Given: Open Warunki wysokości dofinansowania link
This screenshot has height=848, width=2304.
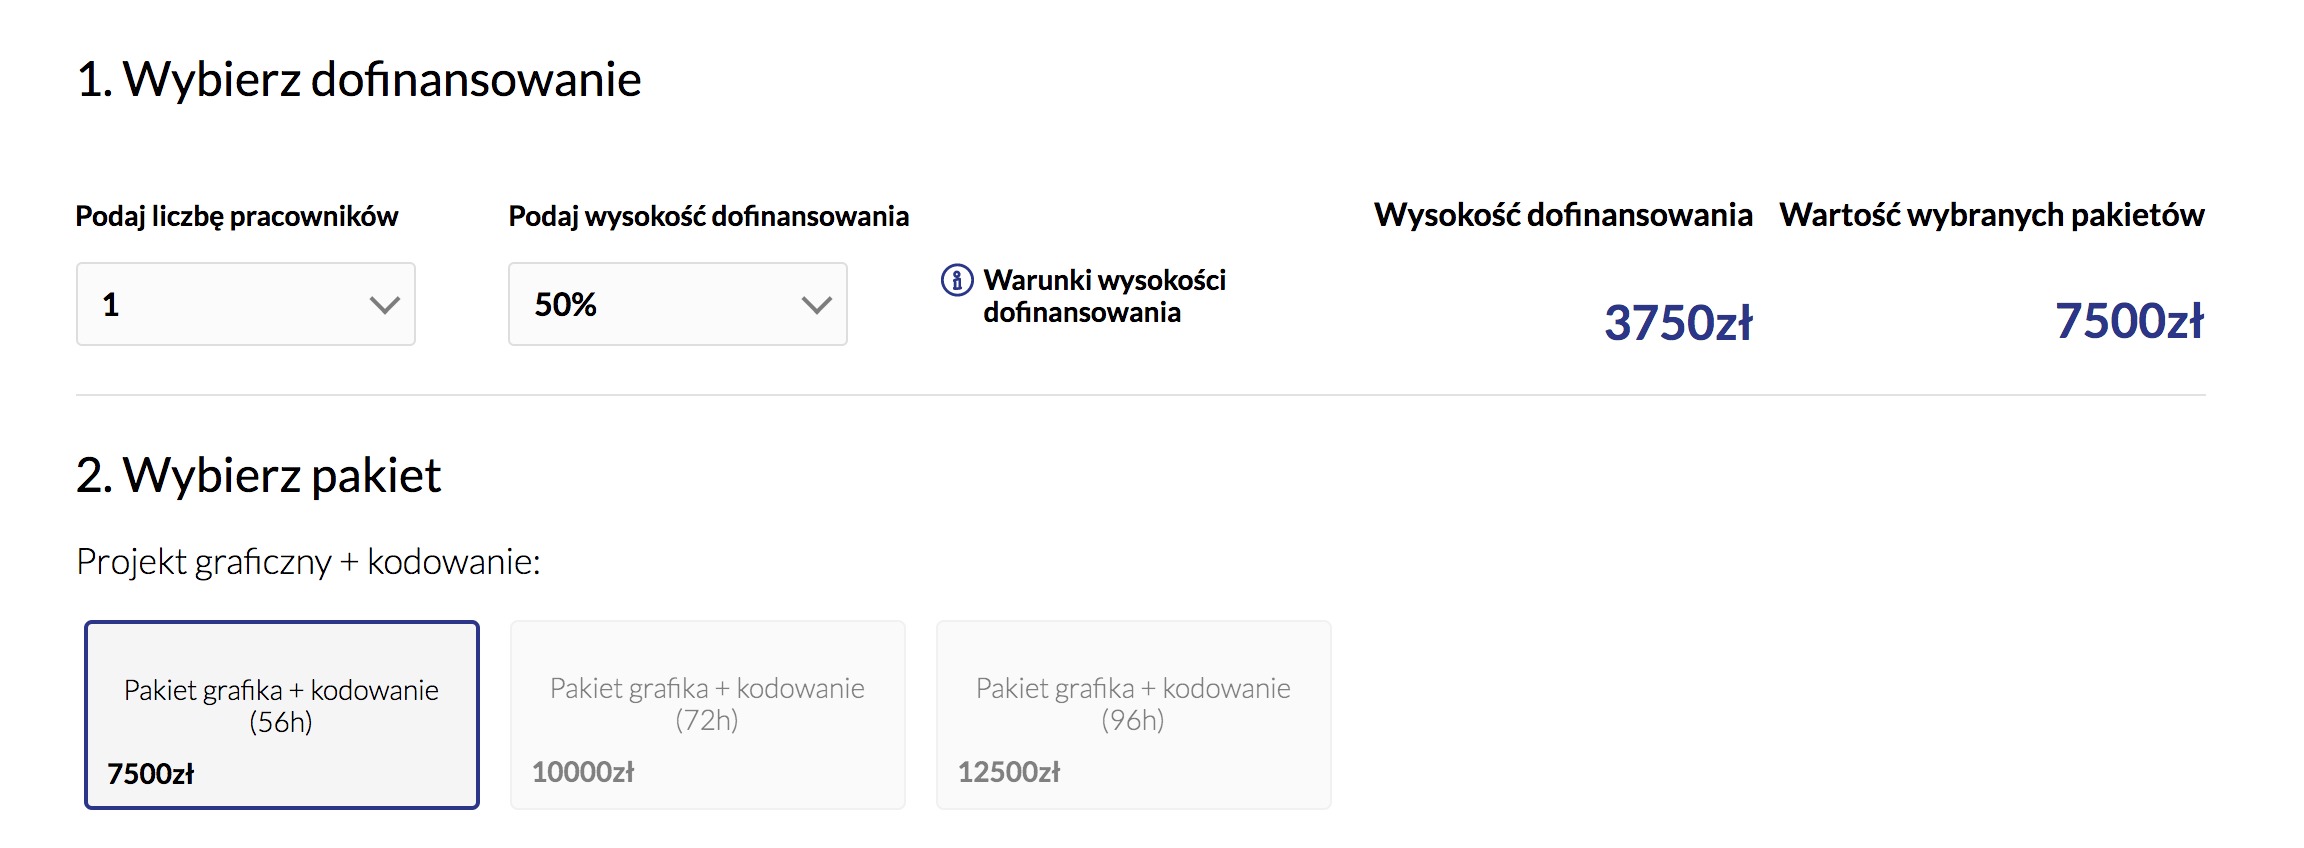Looking at the screenshot, I should [x=1104, y=296].
